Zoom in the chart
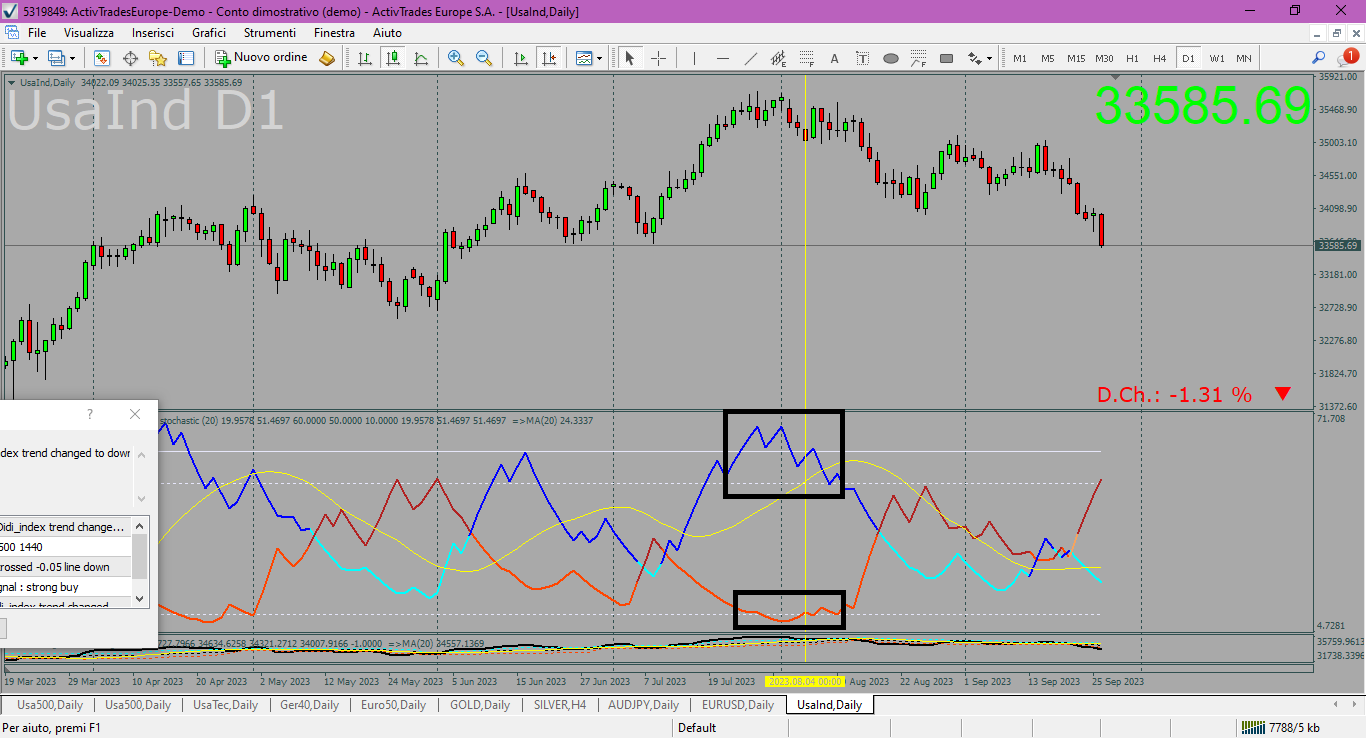The height and width of the screenshot is (738, 1366). [456, 58]
